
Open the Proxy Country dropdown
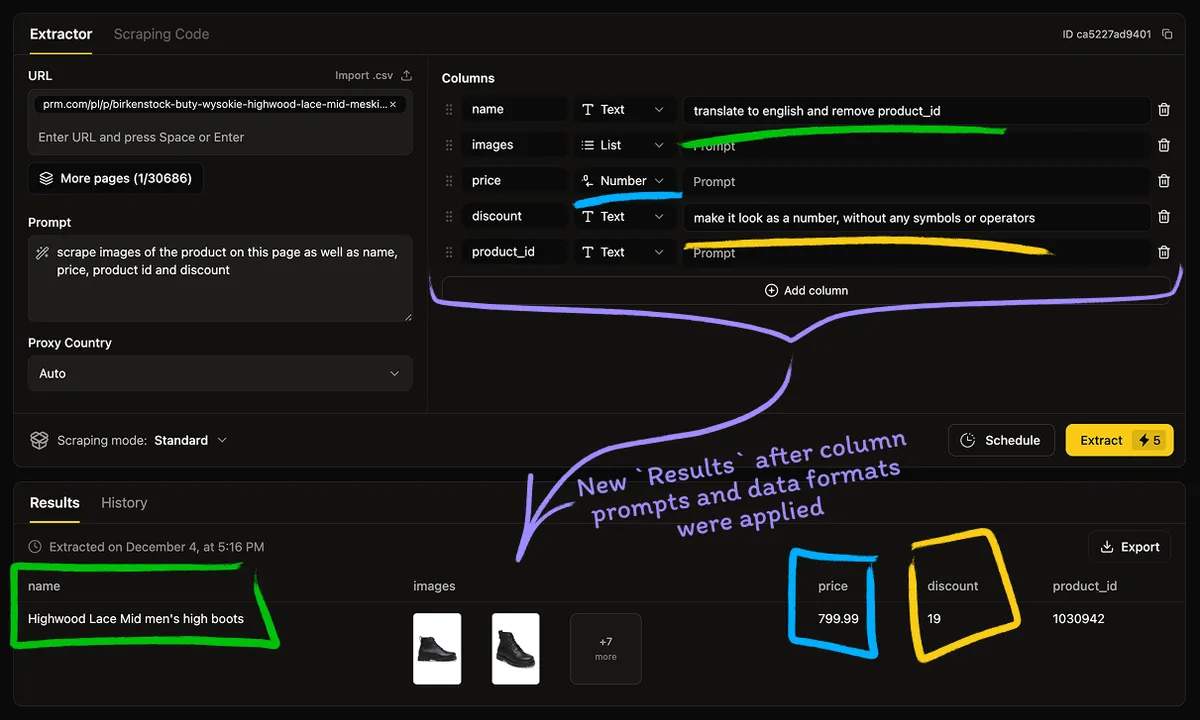pyautogui.click(x=220, y=373)
